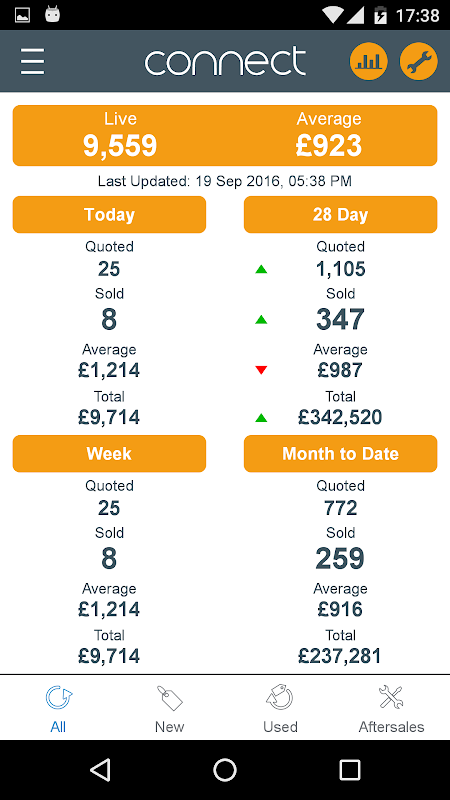The image size is (450, 800).
Task: Switch to the New tab
Action: pos(169,710)
